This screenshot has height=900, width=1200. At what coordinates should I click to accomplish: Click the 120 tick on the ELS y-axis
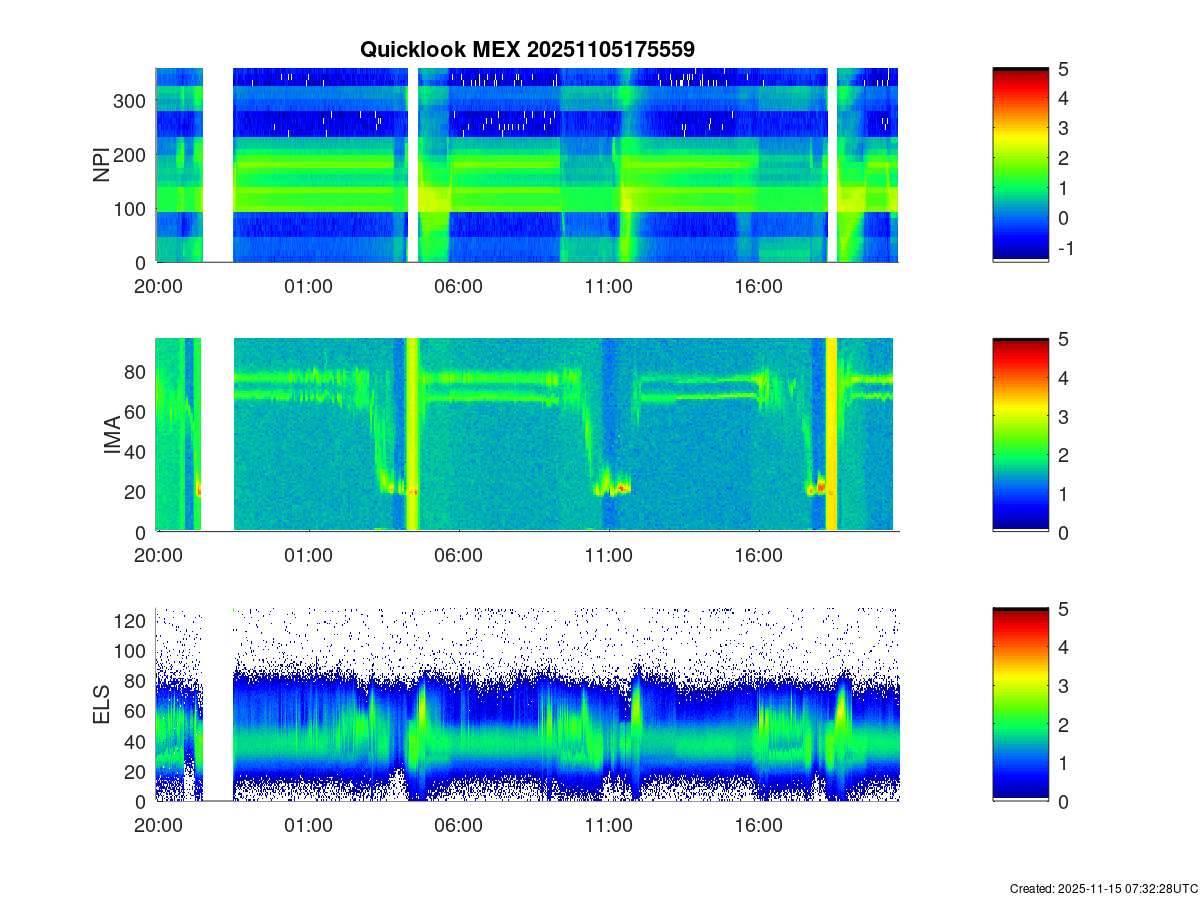[131, 621]
